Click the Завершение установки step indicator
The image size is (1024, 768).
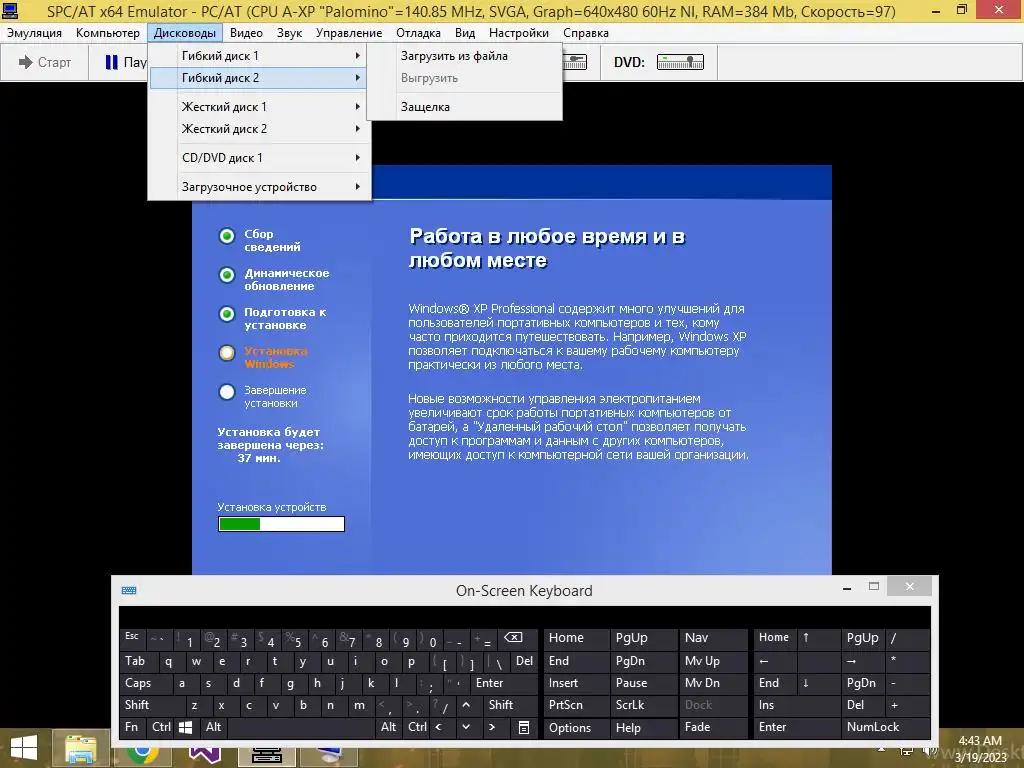click(227, 392)
